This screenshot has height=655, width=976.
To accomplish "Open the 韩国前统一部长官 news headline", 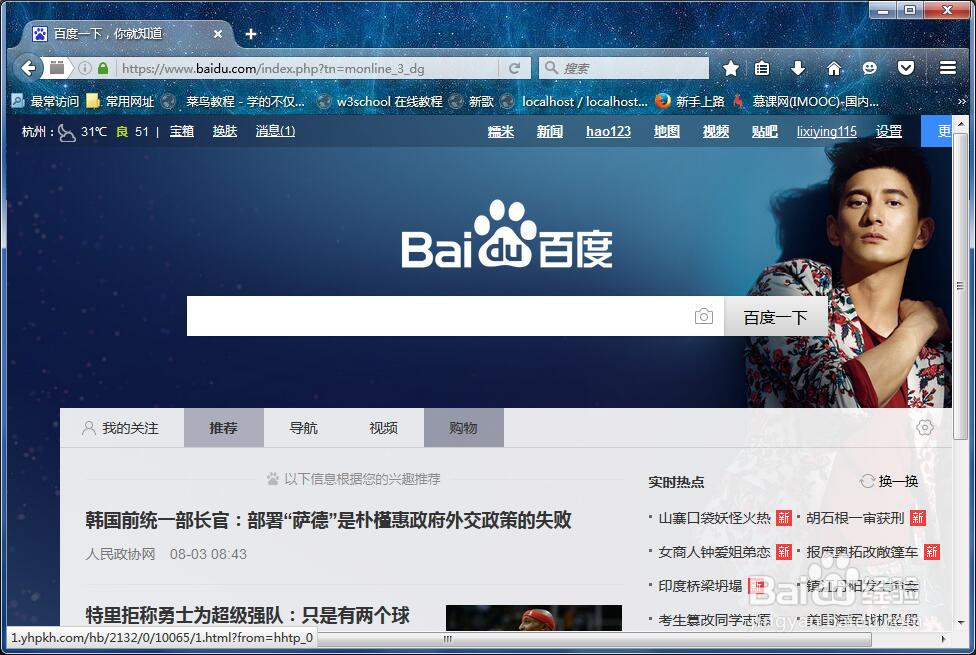I will [x=328, y=520].
